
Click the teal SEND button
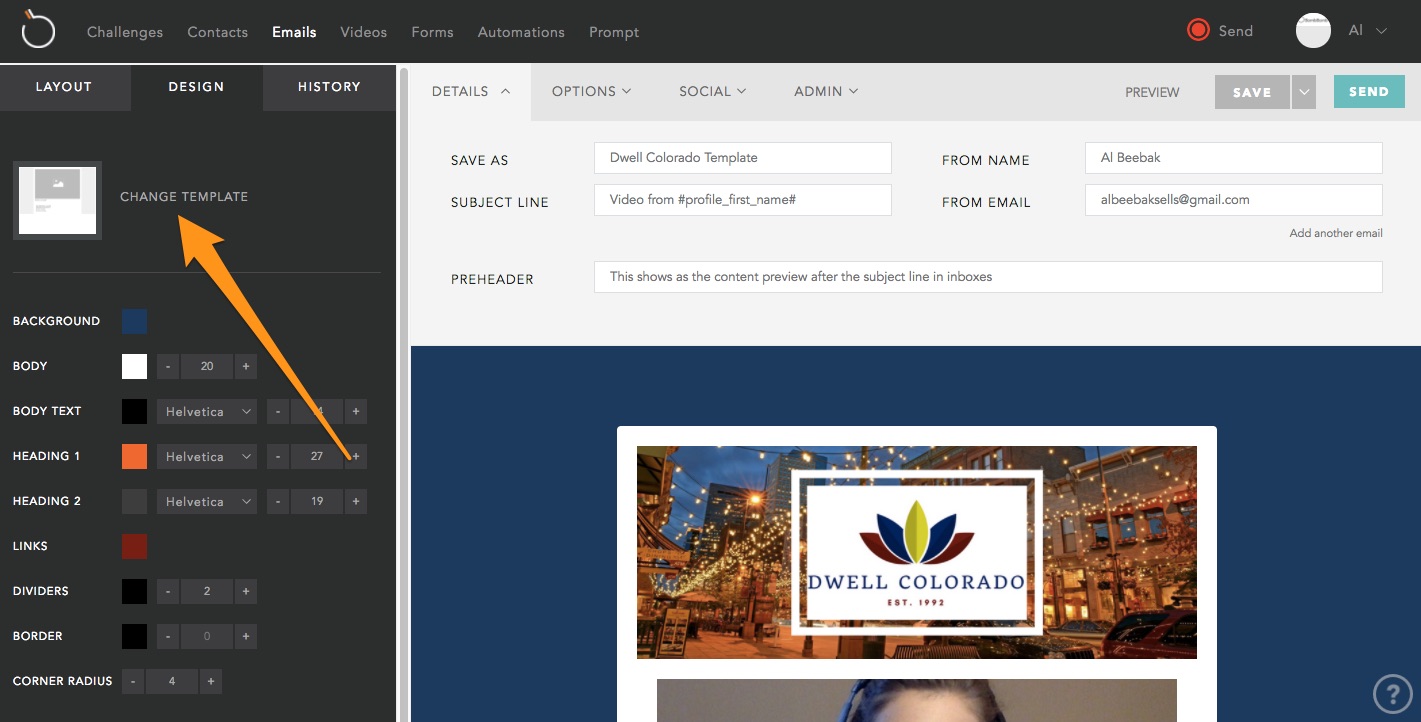(x=1369, y=92)
